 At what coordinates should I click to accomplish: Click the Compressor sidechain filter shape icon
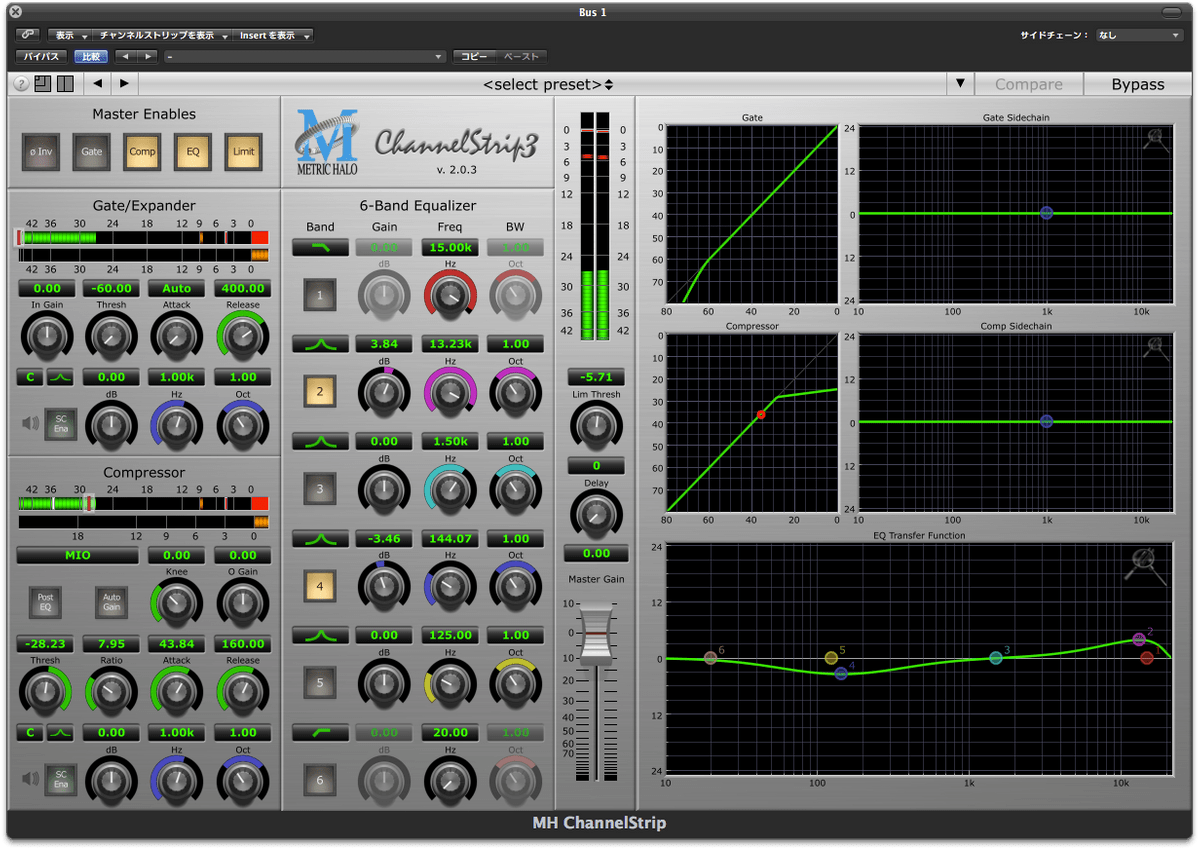click(x=61, y=732)
